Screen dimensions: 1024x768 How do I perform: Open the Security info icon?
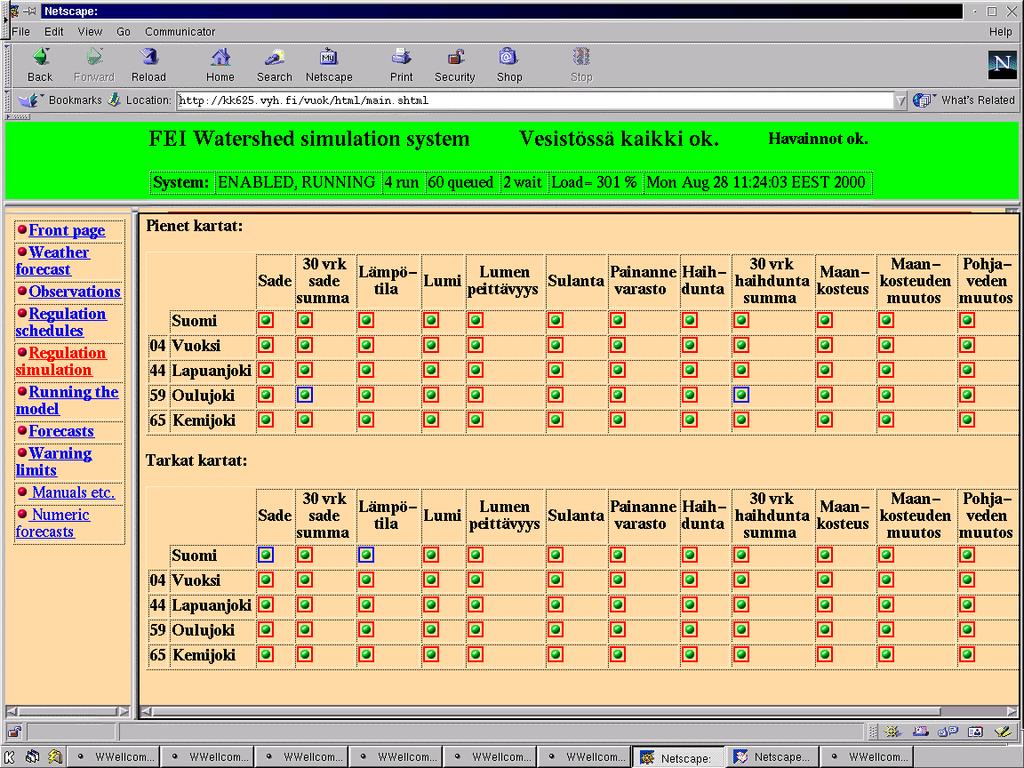[x=455, y=57]
